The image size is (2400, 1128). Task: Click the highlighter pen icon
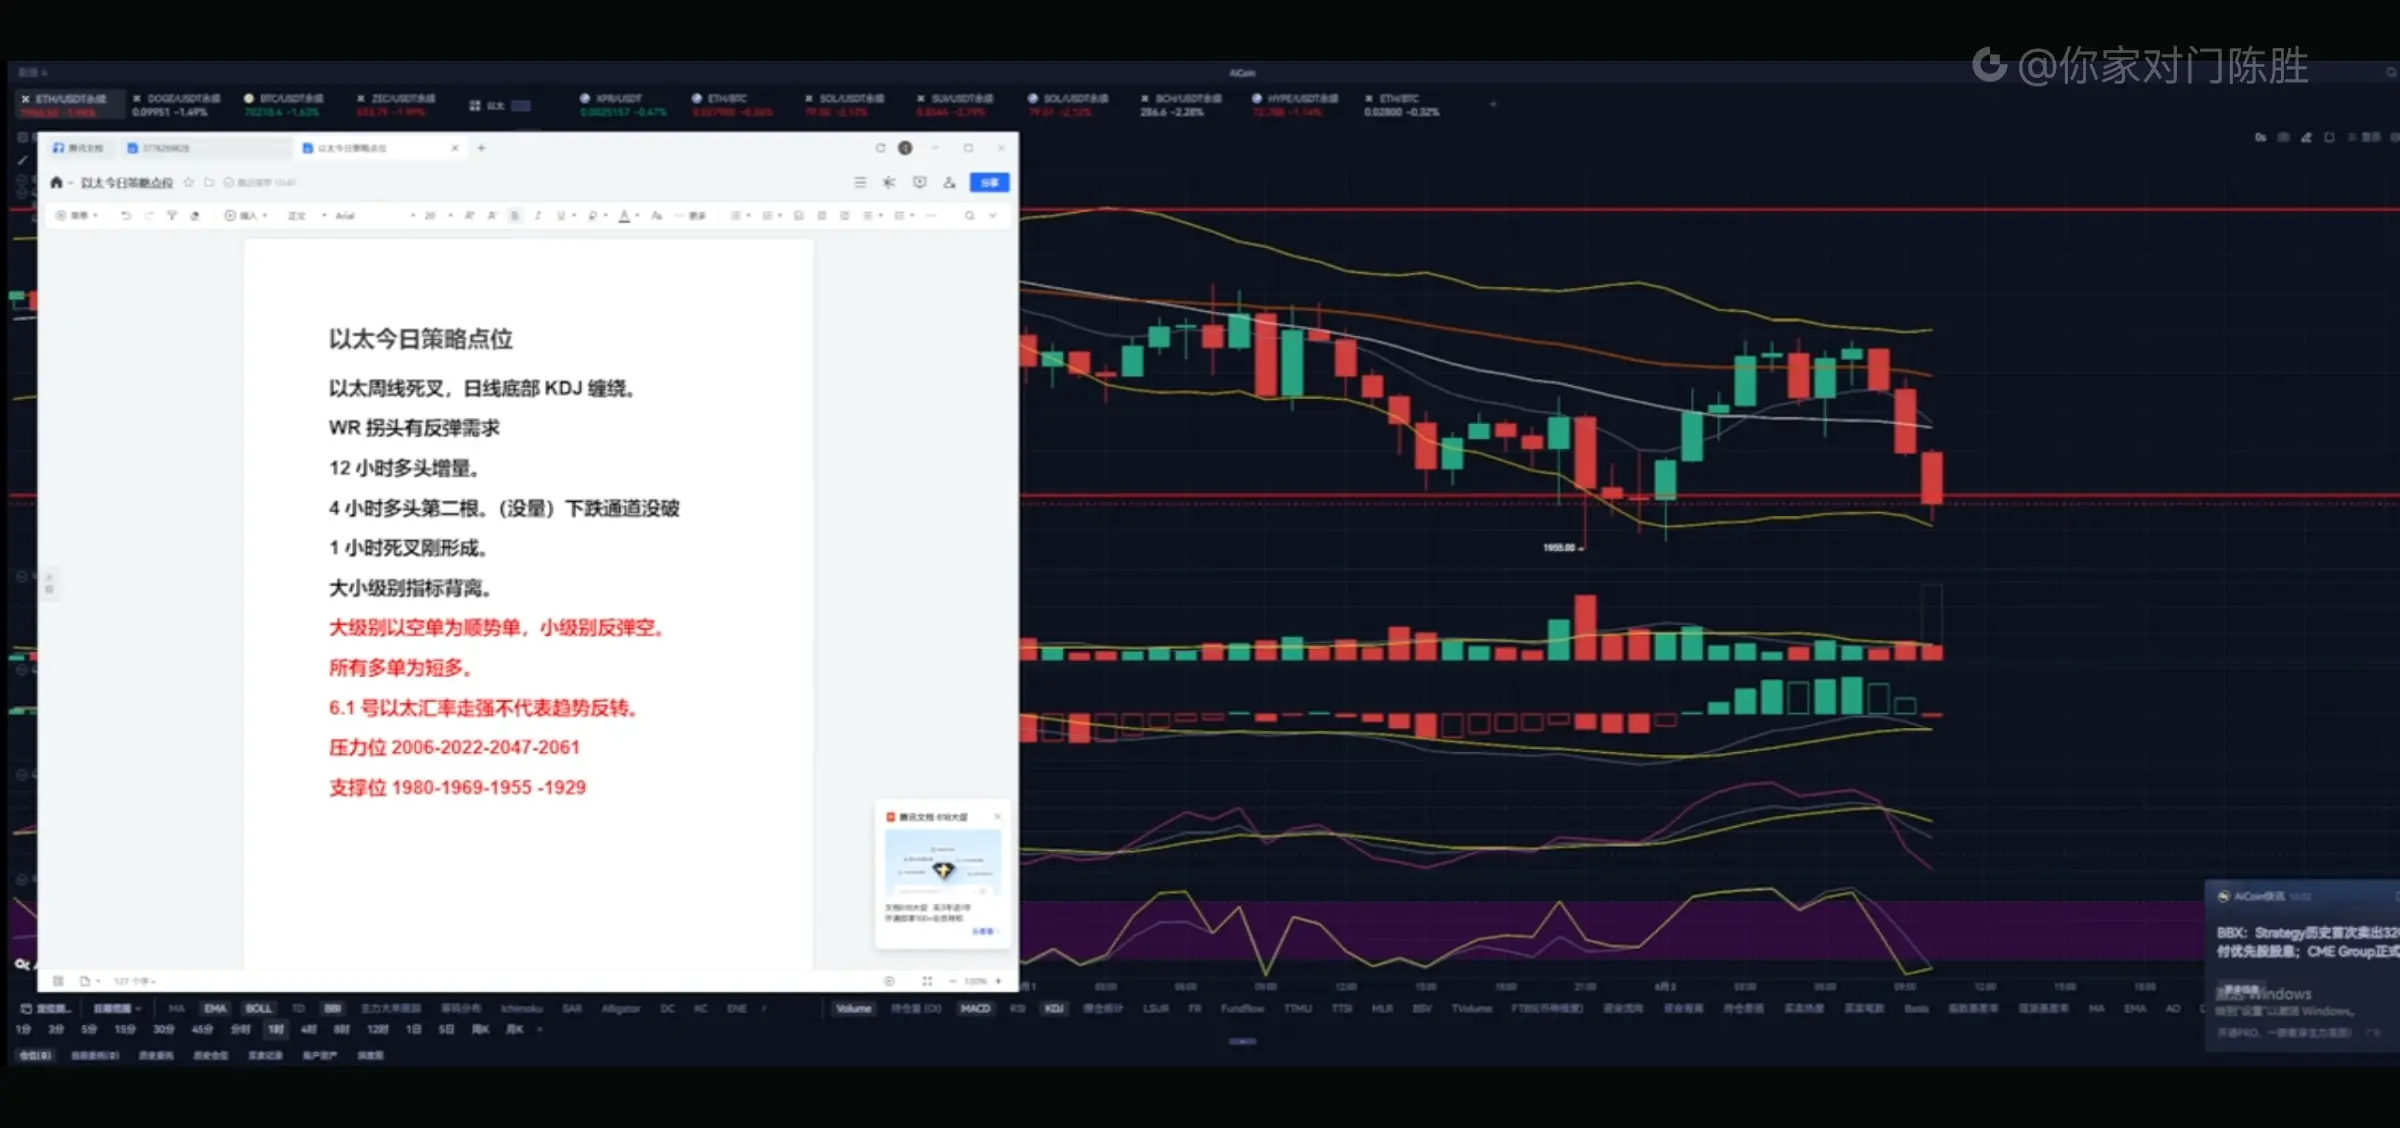point(593,215)
